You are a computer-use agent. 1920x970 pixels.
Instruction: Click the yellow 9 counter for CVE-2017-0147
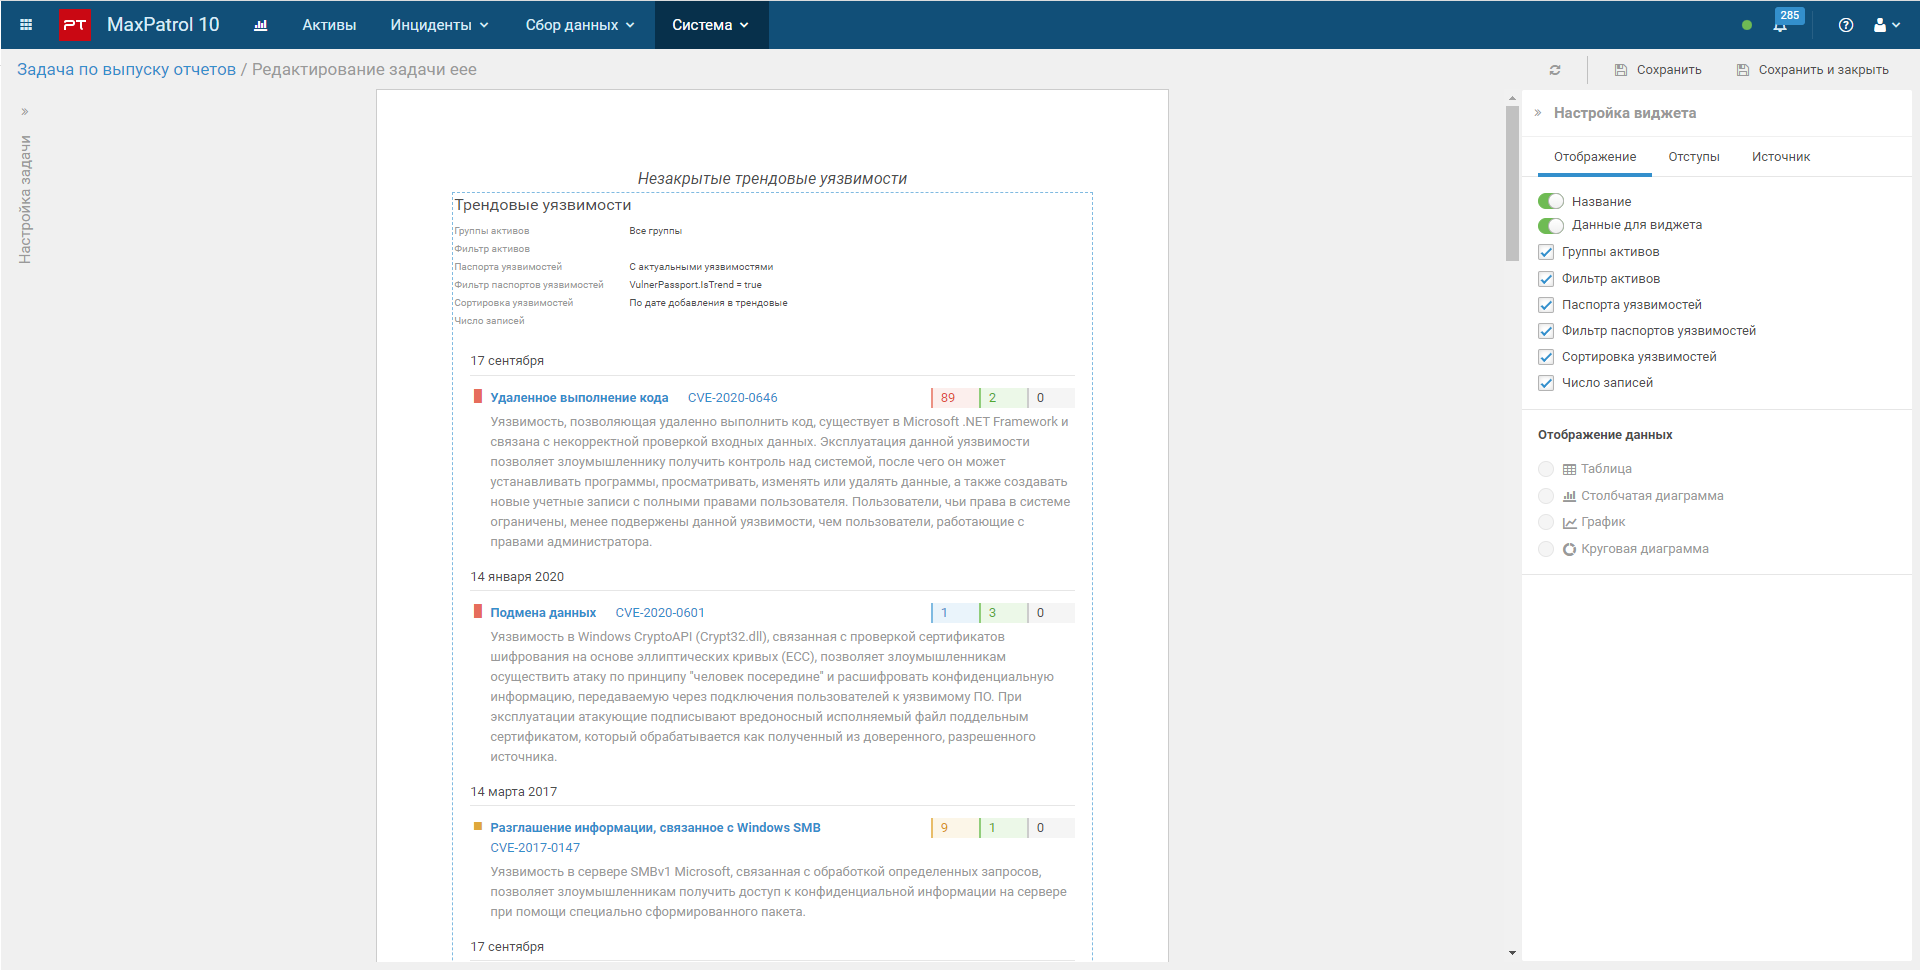954,828
